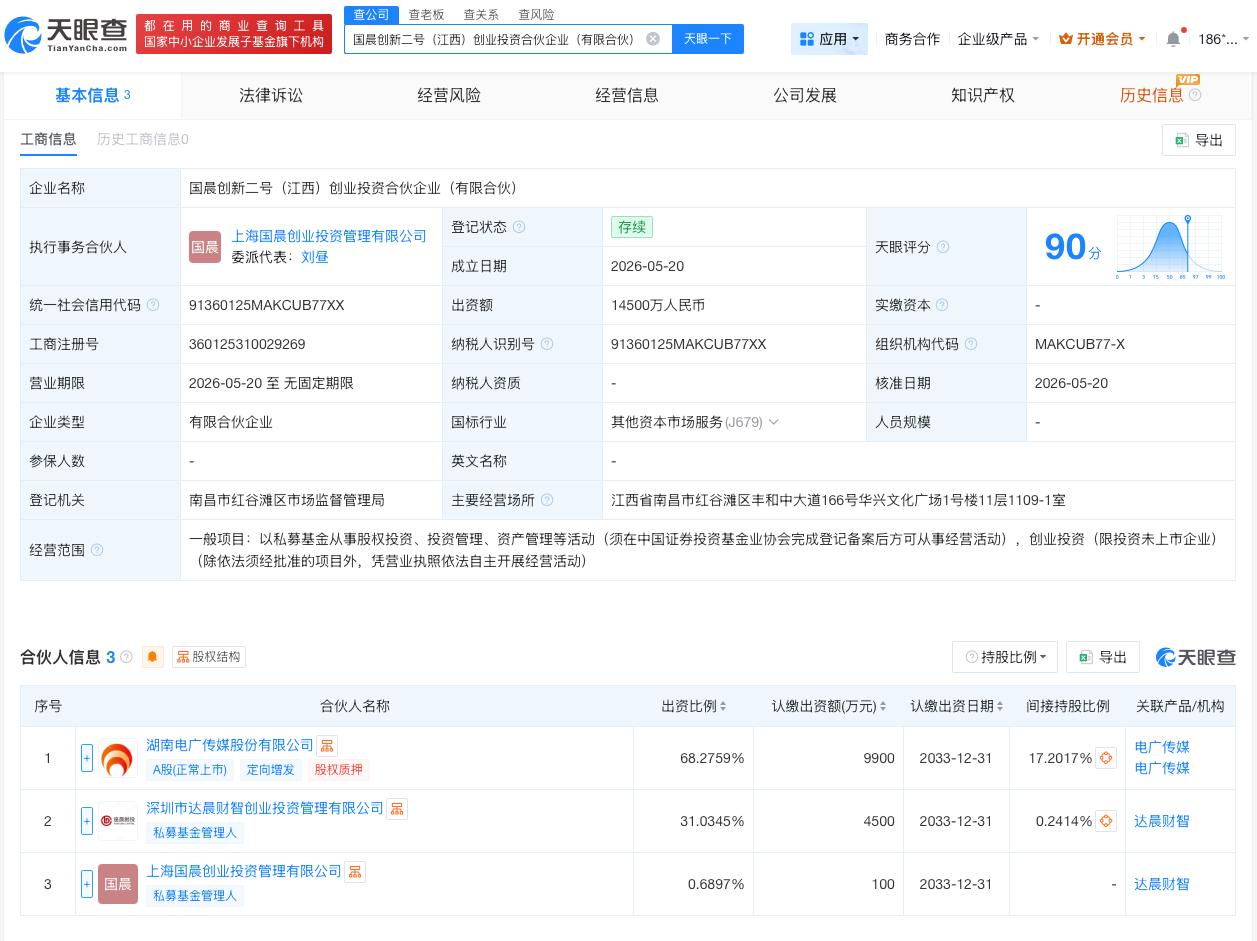Click the help icon beside 实缴资本

pyautogui.click(x=941, y=305)
